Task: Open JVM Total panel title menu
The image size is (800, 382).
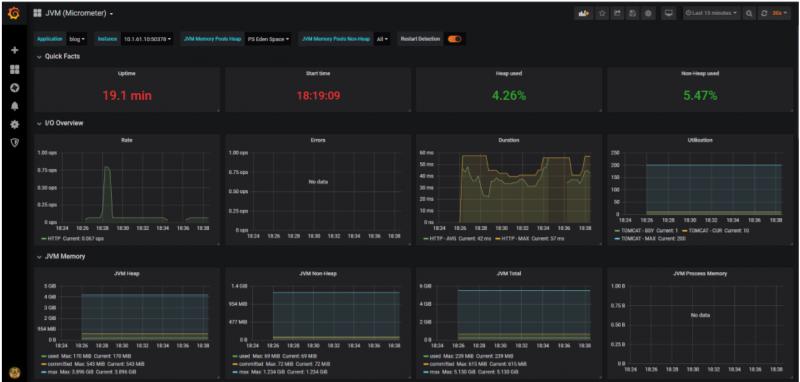Action: tap(509, 273)
